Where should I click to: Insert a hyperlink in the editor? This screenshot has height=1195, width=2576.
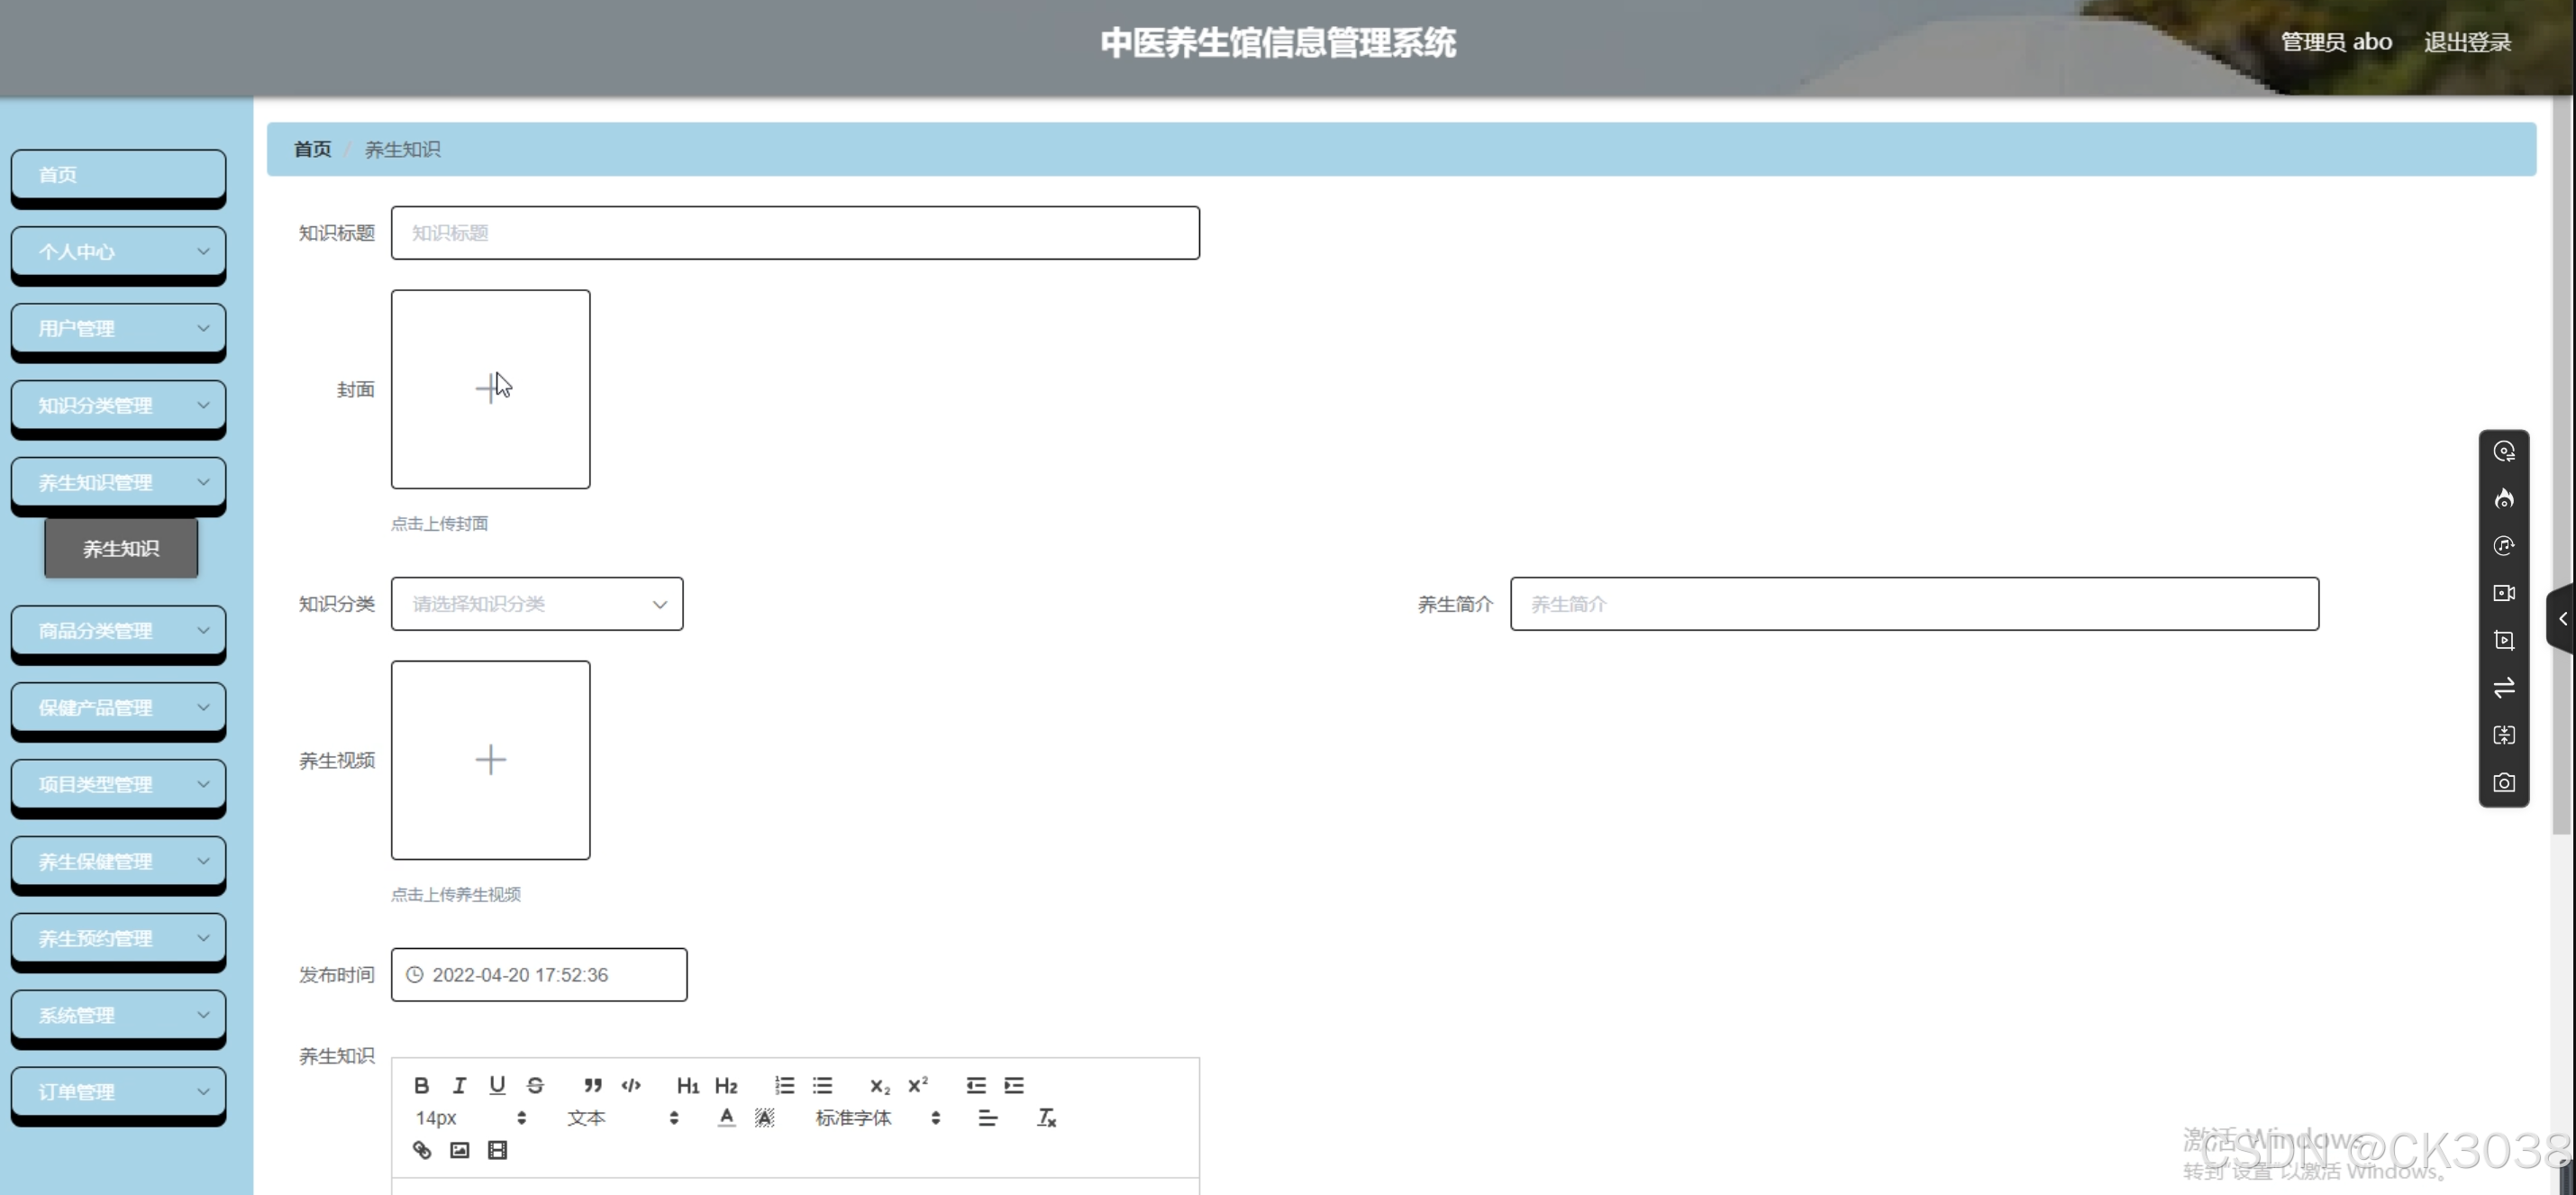pyautogui.click(x=422, y=1150)
